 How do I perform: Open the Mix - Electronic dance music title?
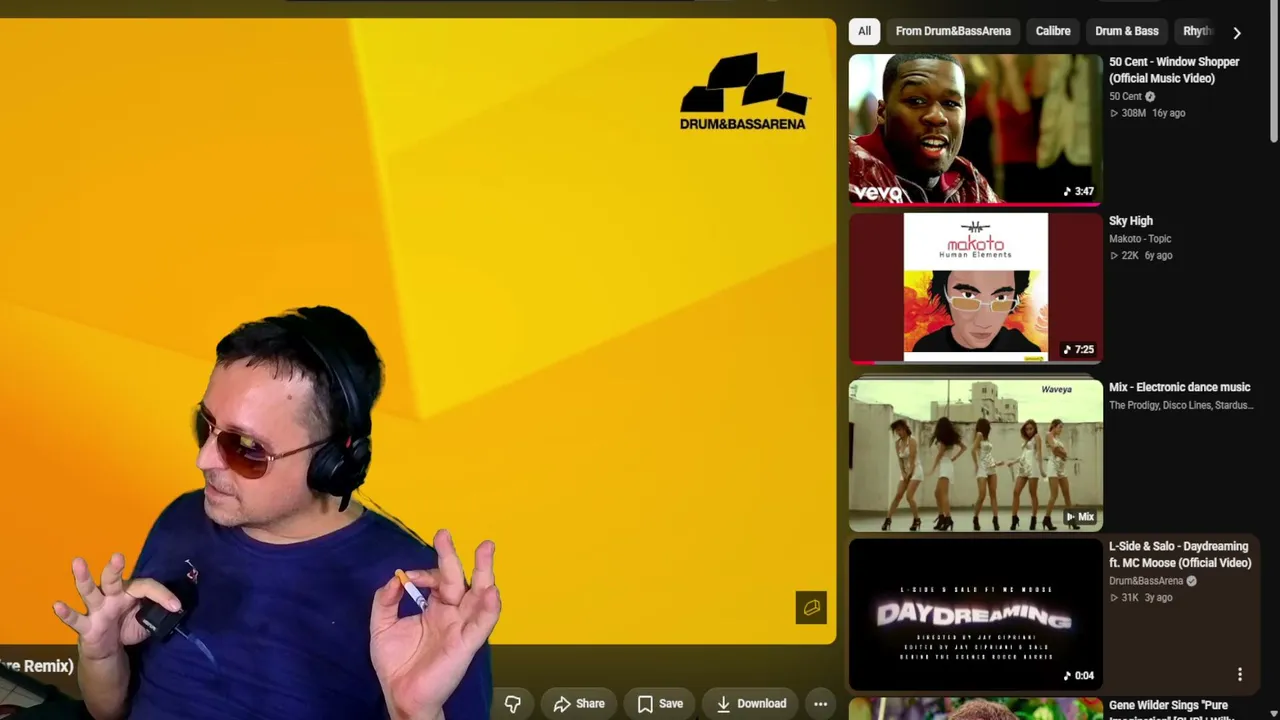tap(1180, 387)
